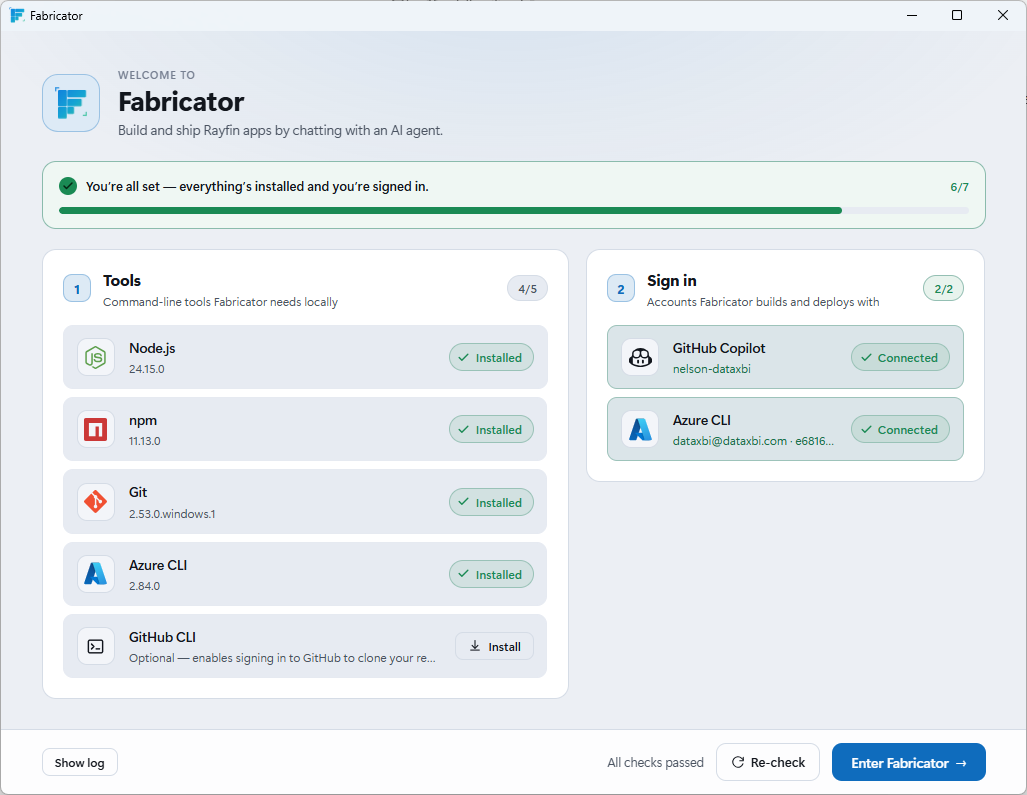1027x795 pixels.
Task: Click the Azure CLI icon in Tools
Action: click(x=96, y=574)
